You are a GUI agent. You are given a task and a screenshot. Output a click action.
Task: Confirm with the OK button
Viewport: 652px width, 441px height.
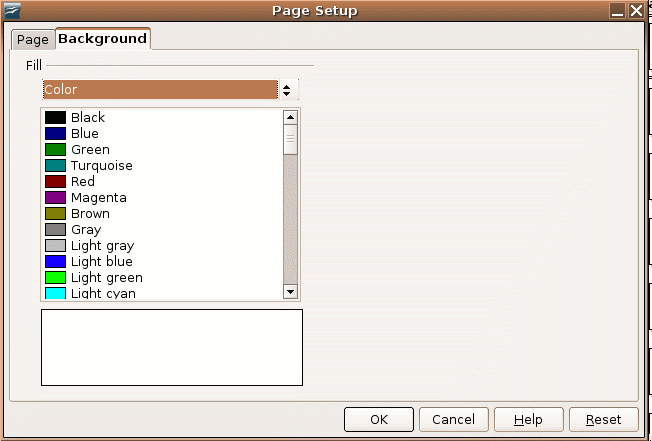click(379, 419)
